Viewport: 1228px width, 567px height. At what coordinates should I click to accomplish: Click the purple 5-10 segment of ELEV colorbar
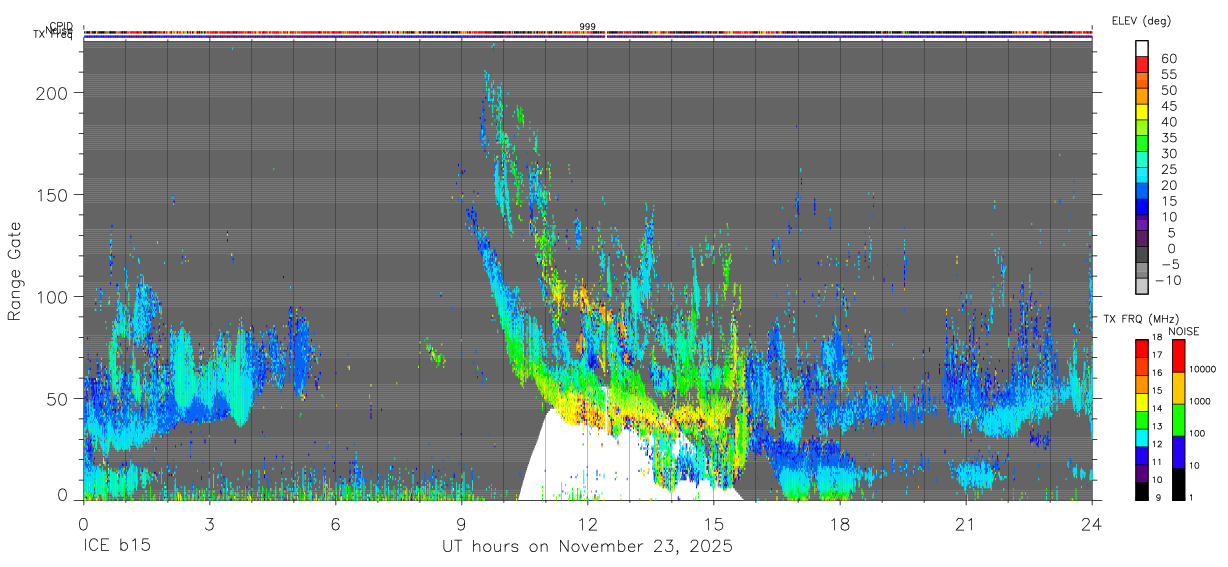(x=1142, y=224)
